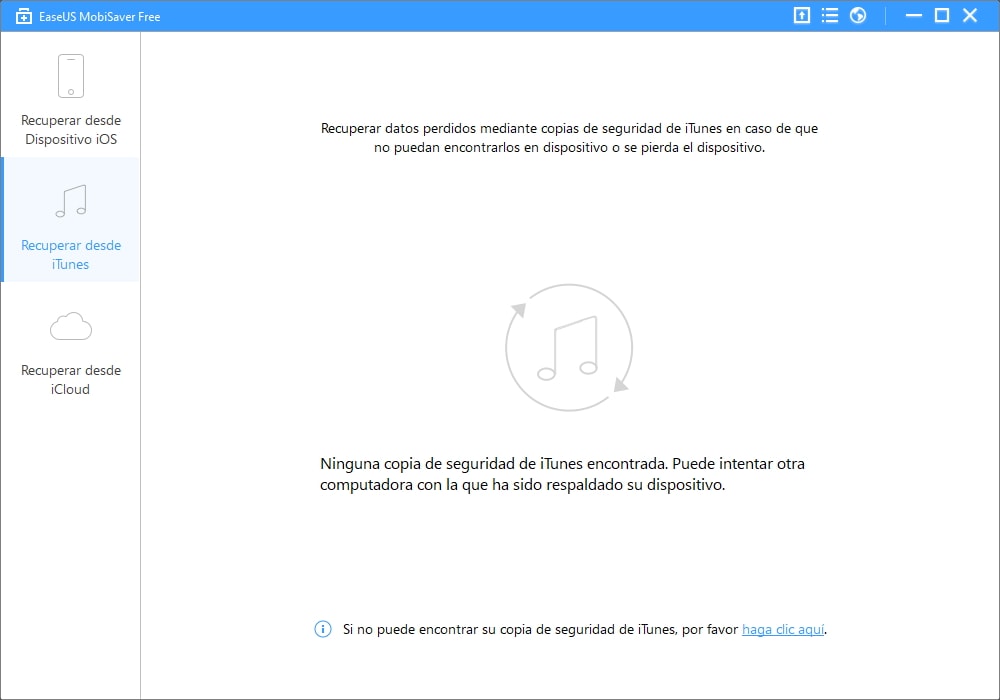Click the globe language icon
The height and width of the screenshot is (700, 1000).
click(858, 15)
